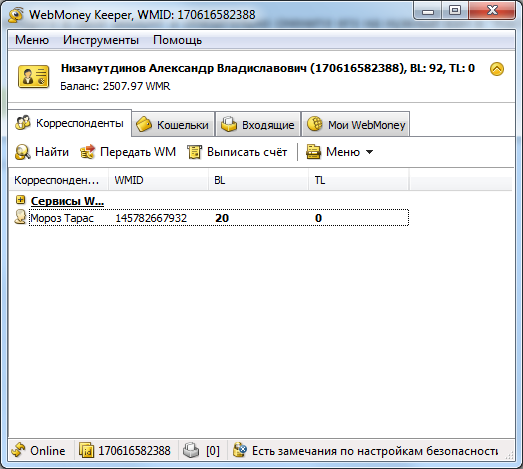
Task: Sort by the BL column header
Action: (258, 180)
